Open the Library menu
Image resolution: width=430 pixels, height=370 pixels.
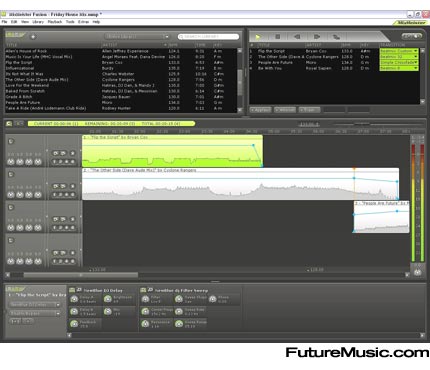(x=38, y=22)
